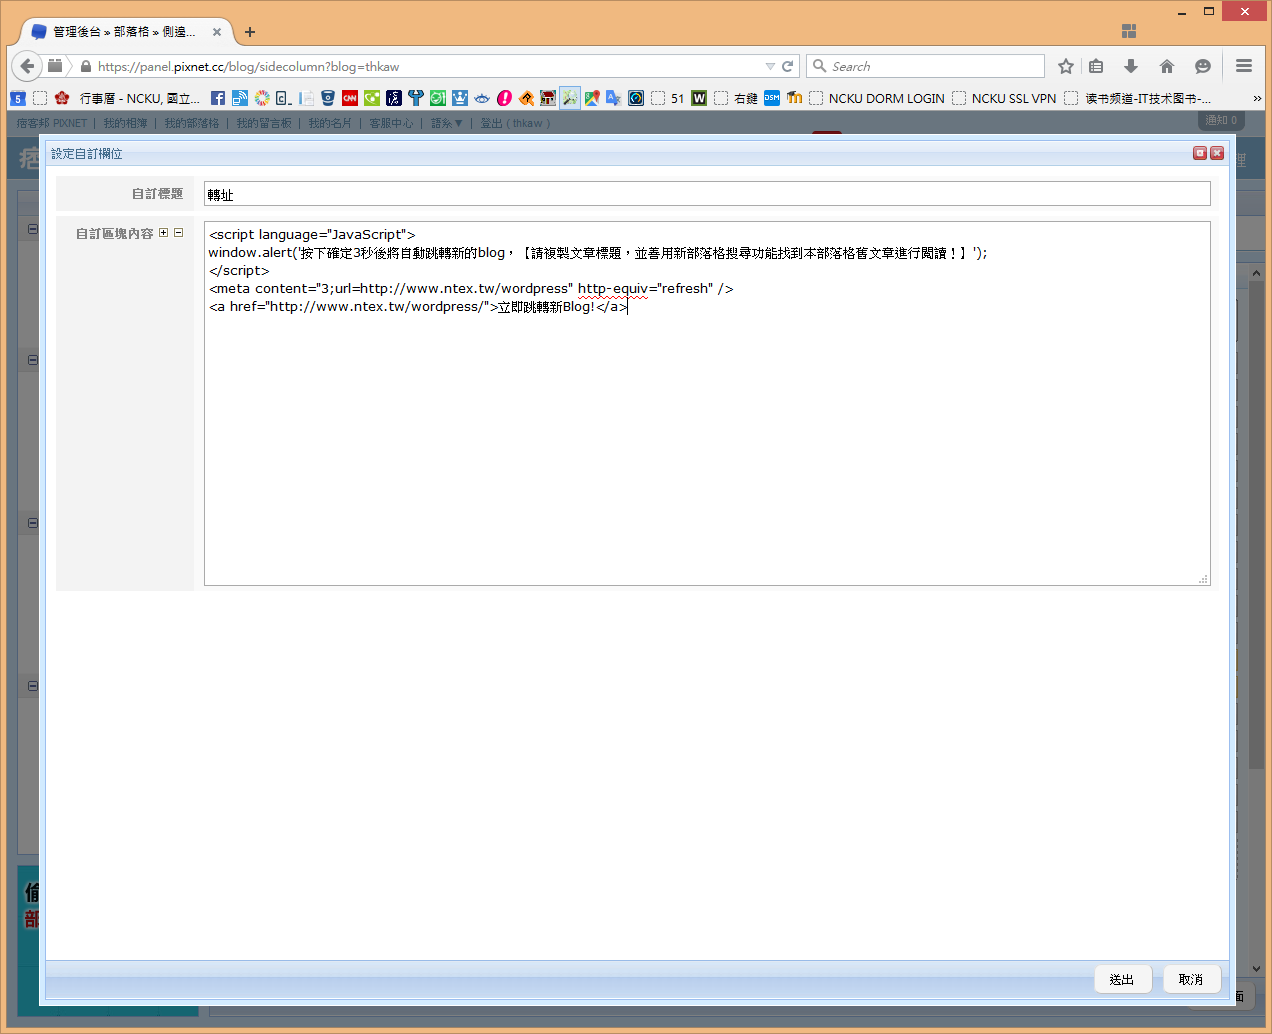This screenshot has width=1272, height=1034.
Task: Open the NCKU DORM LOGIN bookmark
Action: 877,98
